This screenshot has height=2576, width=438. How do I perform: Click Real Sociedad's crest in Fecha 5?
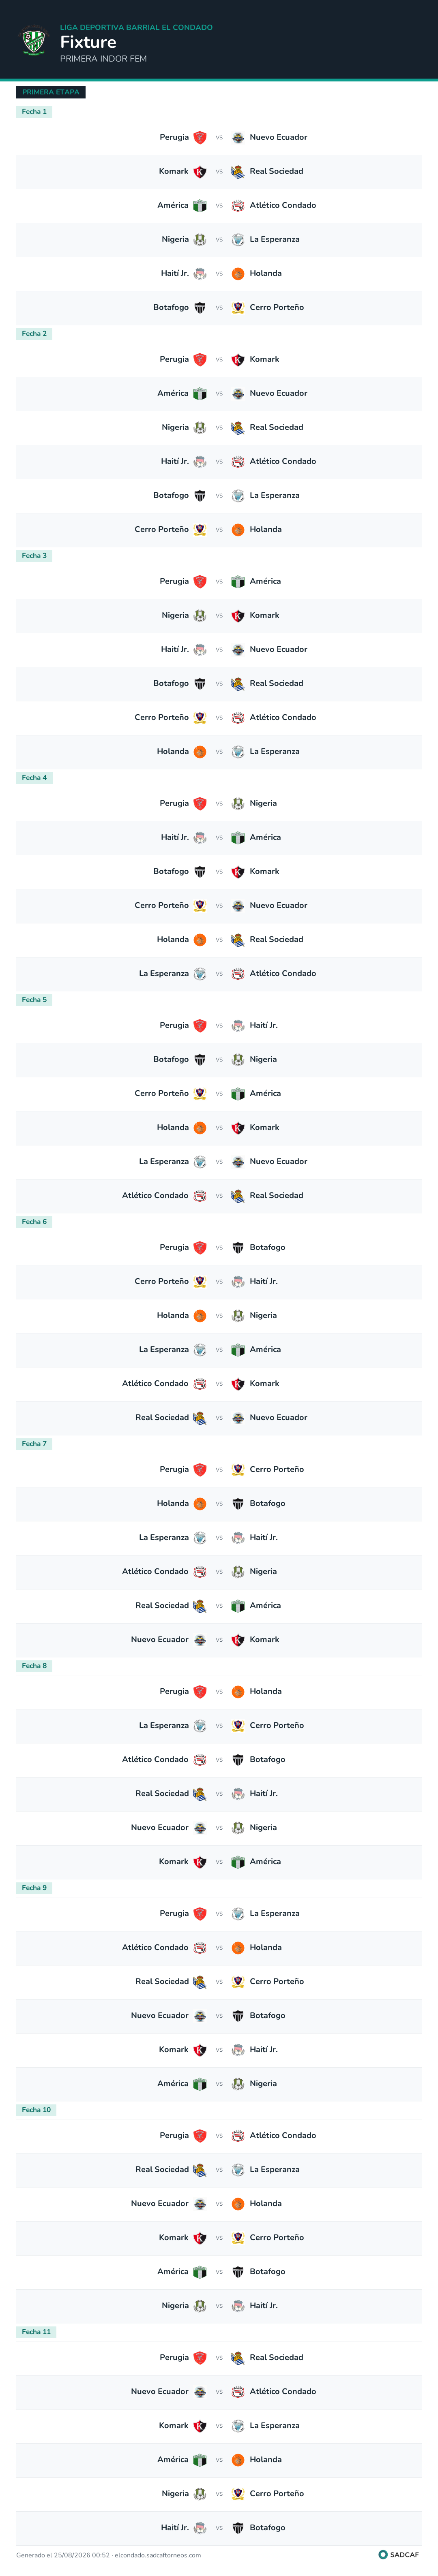238,1195
